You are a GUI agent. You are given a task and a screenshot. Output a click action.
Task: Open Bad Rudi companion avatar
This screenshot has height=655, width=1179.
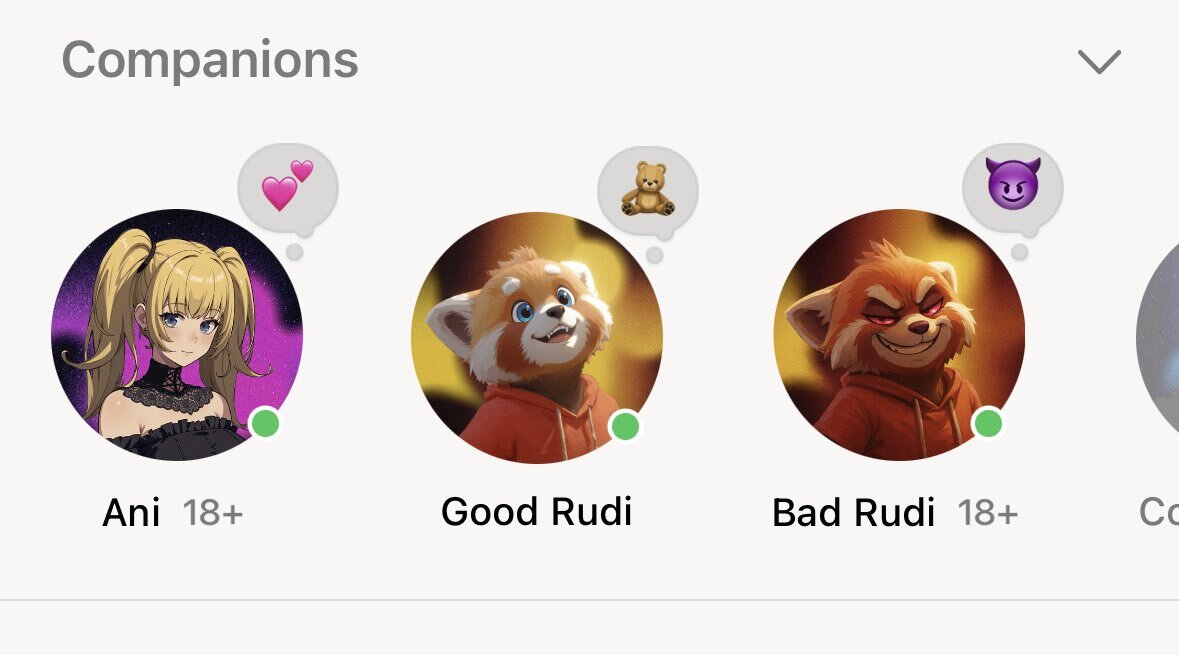(899, 335)
